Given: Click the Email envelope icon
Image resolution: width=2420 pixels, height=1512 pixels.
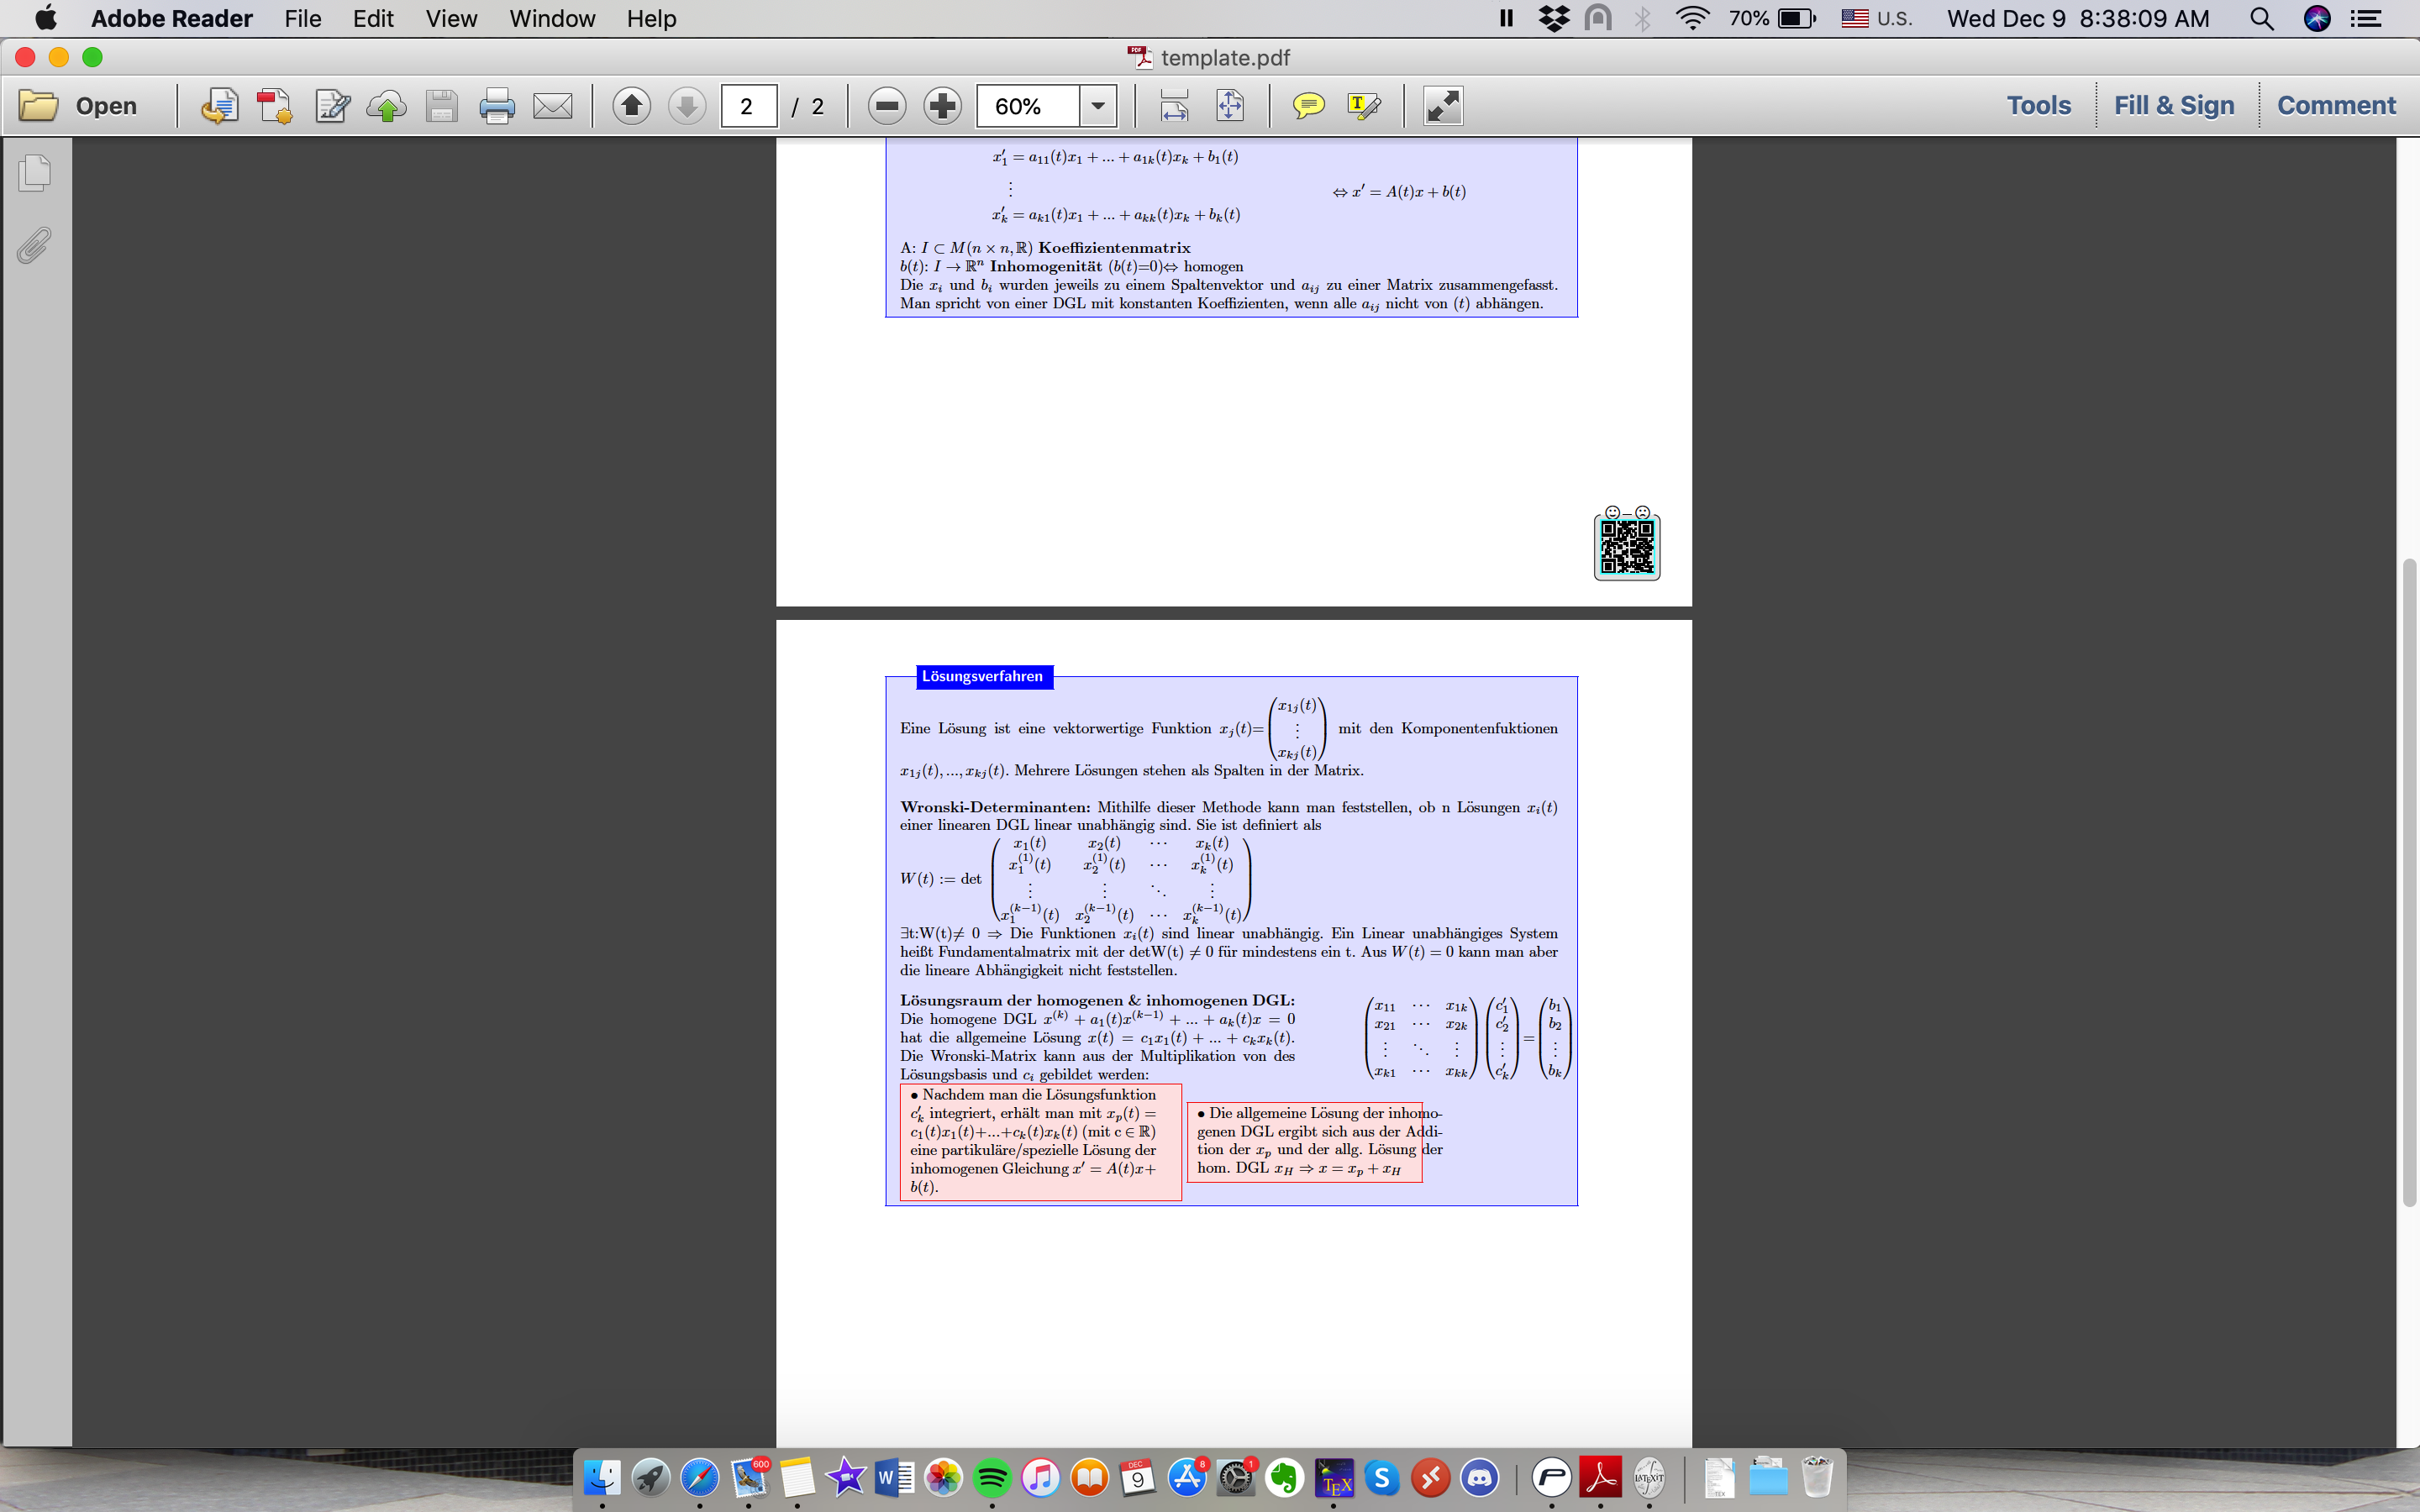Looking at the screenshot, I should coord(552,106).
